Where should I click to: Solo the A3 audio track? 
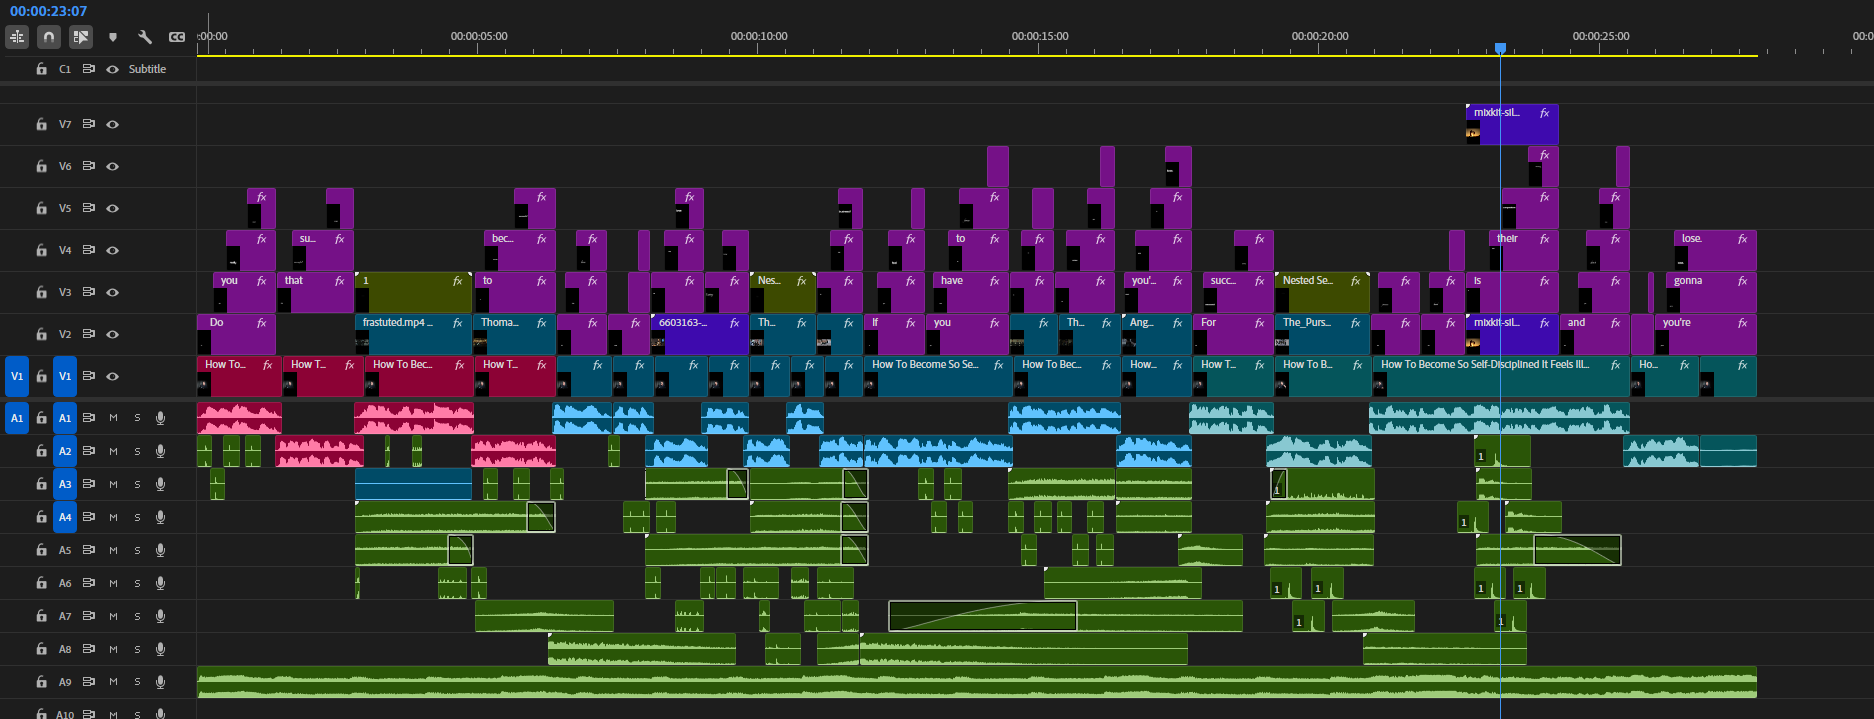pyautogui.click(x=137, y=484)
